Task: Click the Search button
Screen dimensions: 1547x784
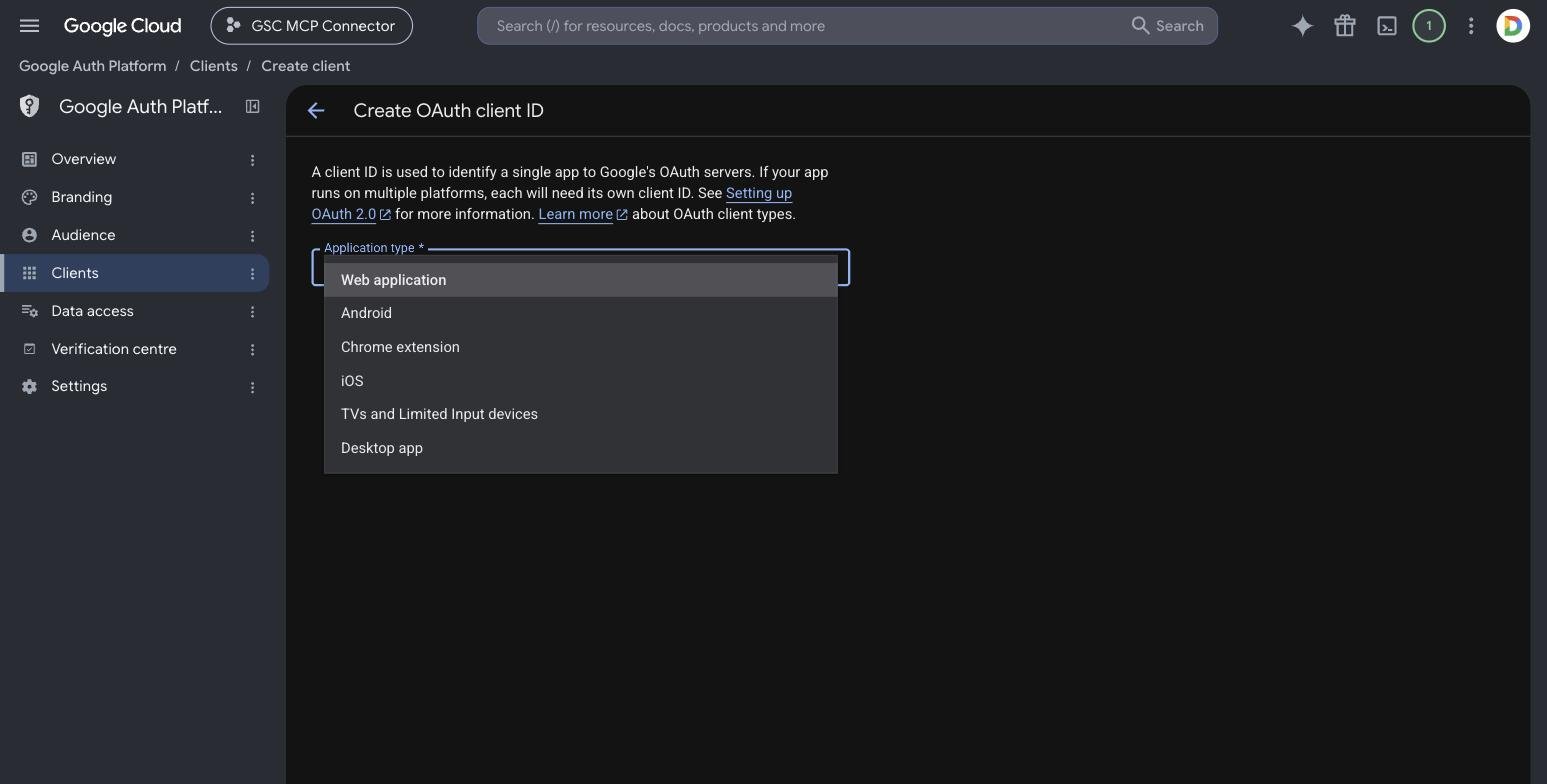Action: (1167, 26)
